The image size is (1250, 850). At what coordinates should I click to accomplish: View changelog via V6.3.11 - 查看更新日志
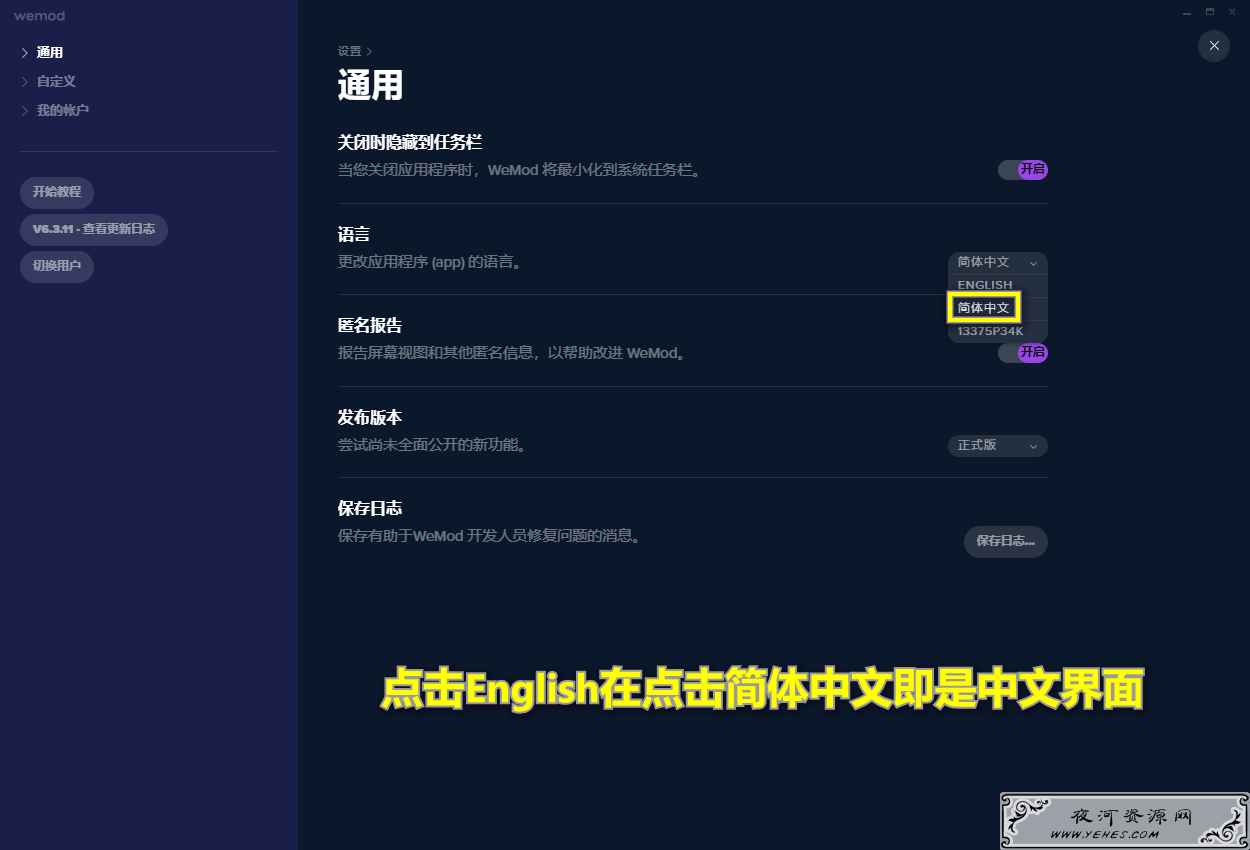click(x=94, y=229)
